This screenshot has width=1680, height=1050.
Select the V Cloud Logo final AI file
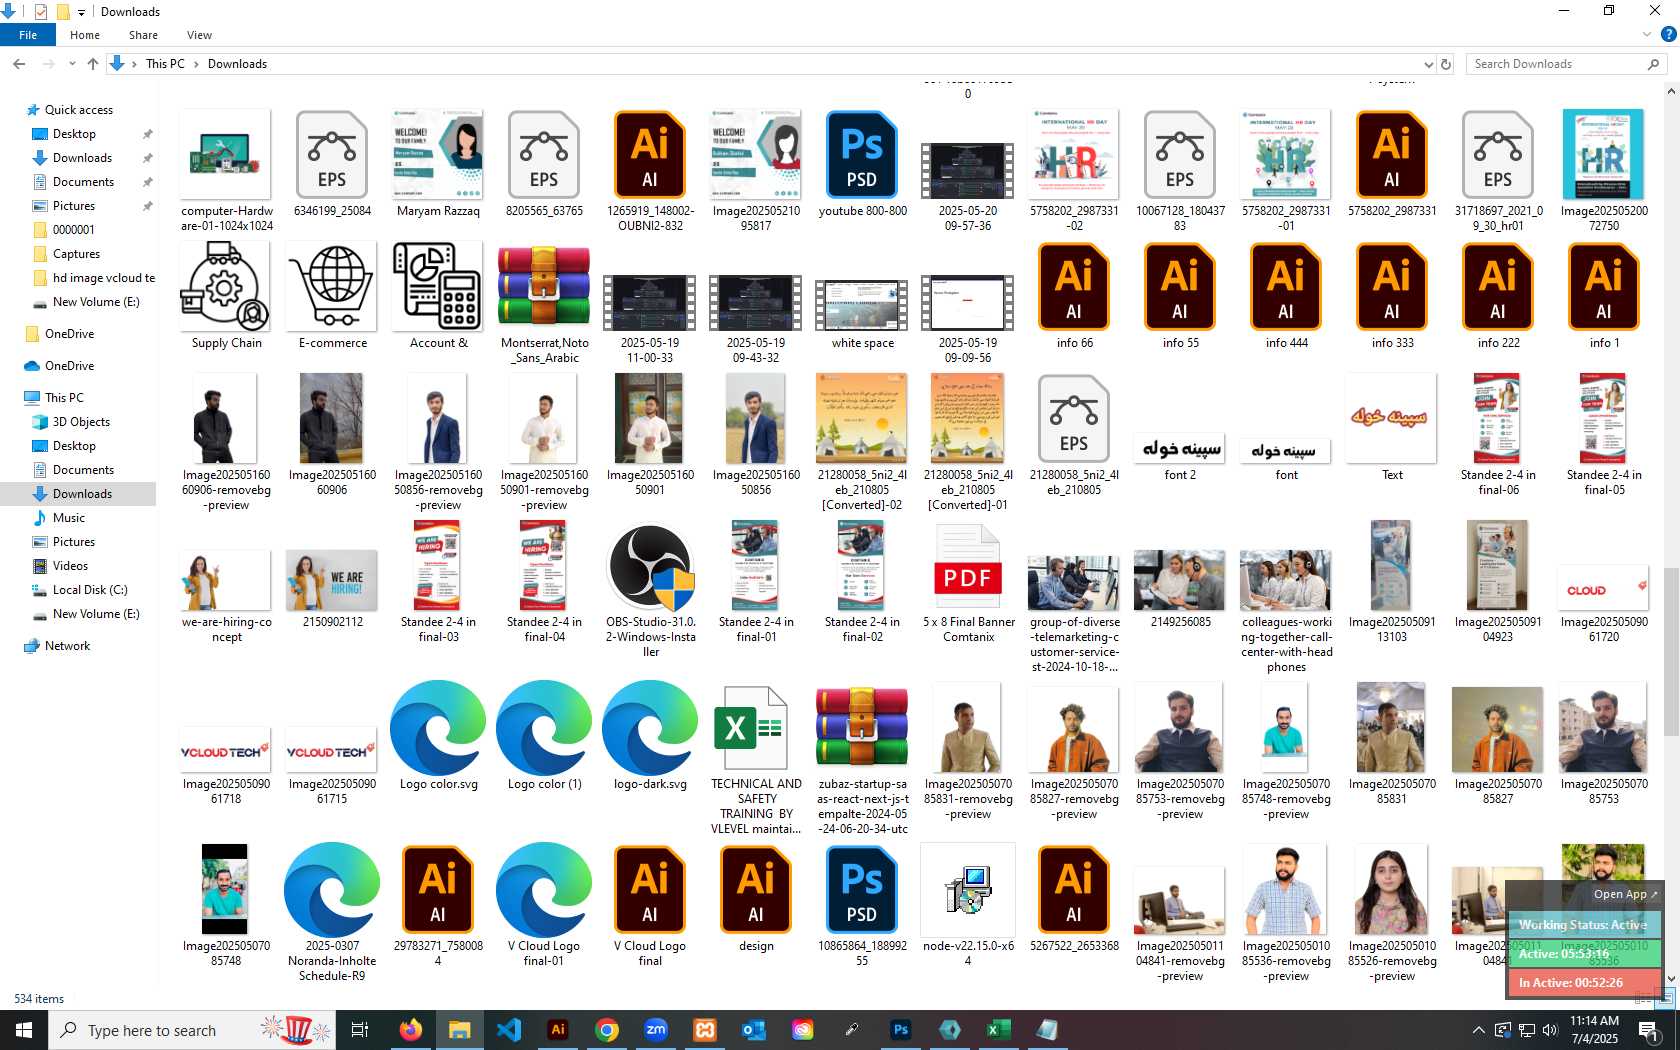[650, 906]
